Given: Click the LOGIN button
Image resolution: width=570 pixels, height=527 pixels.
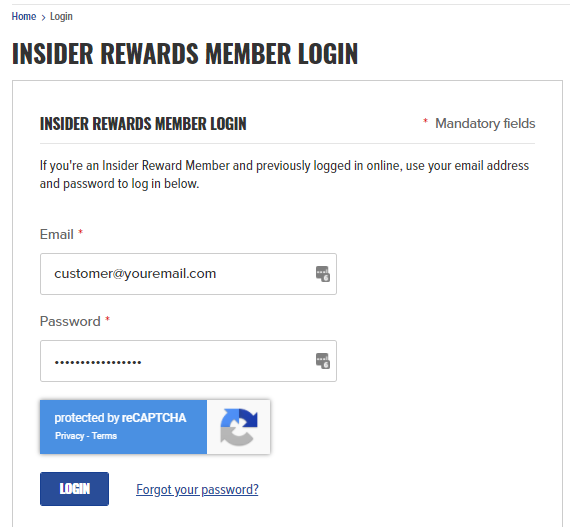Looking at the screenshot, I should point(75,489).
